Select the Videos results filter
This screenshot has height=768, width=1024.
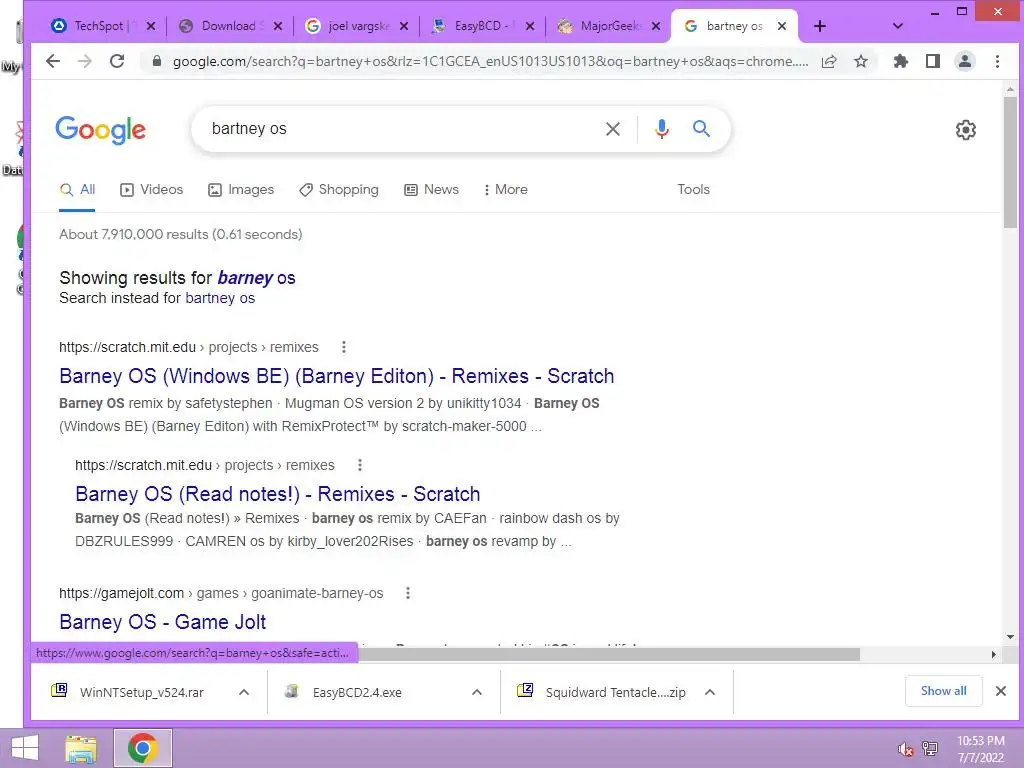(x=152, y=189)
